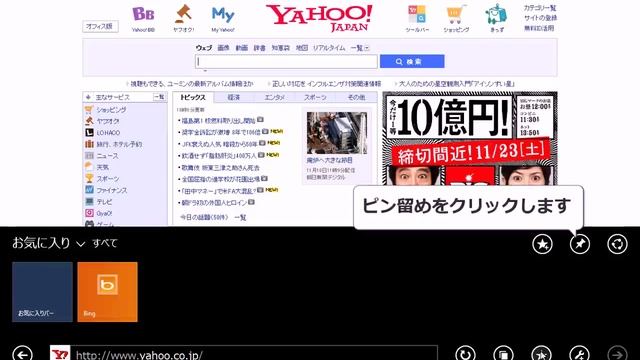Click the forward arrow button
The width and height of the screenshot is (640, 360).
(617, 353)
